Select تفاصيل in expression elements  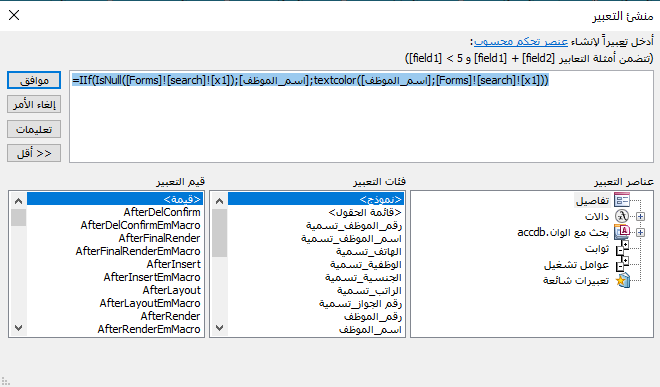tap(593, 200)
